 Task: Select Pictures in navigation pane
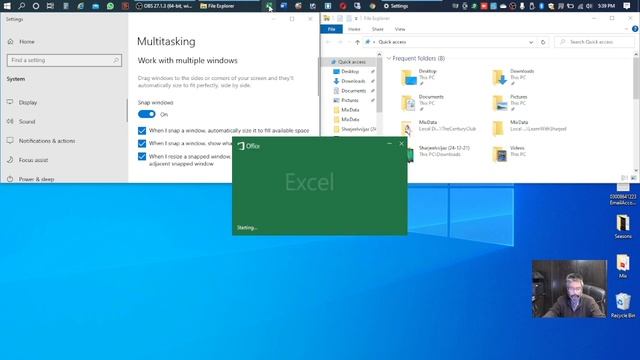(350, 100)
